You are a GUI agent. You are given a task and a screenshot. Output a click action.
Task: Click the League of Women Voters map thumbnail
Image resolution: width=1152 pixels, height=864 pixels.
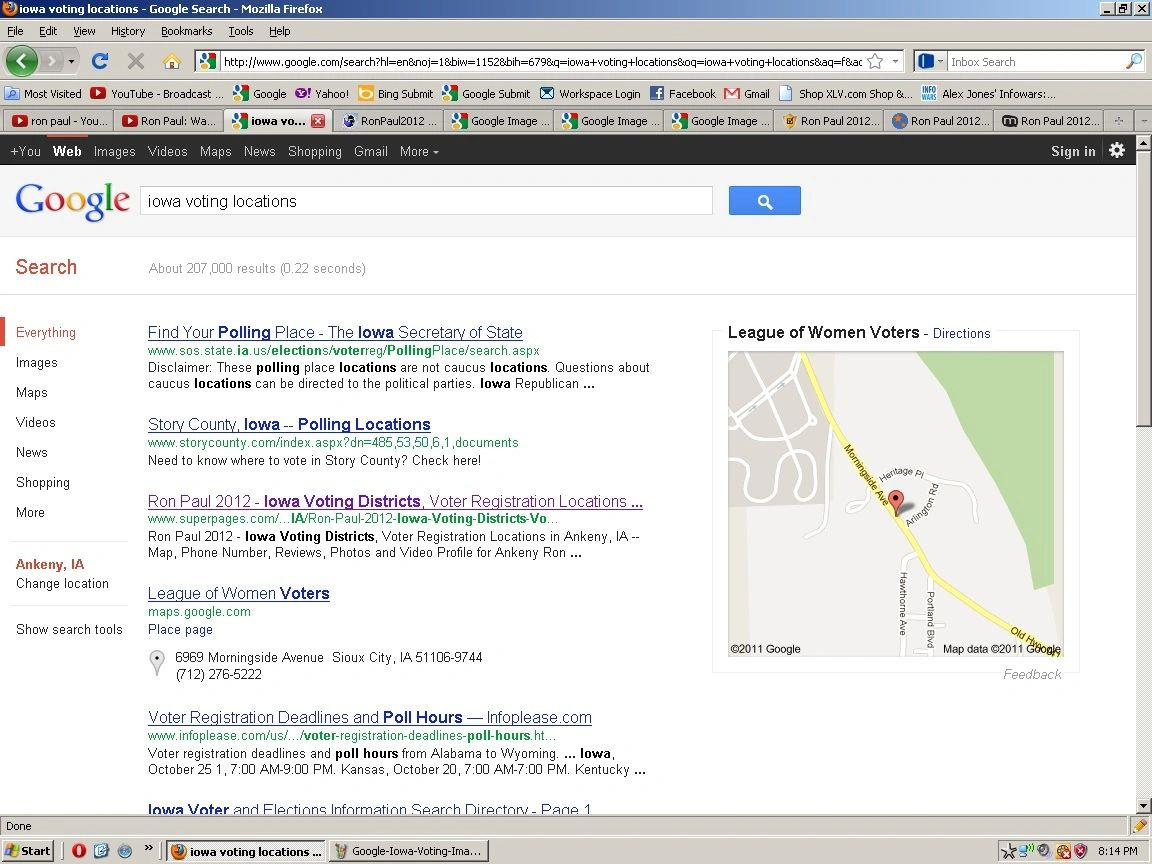point(896,504)
